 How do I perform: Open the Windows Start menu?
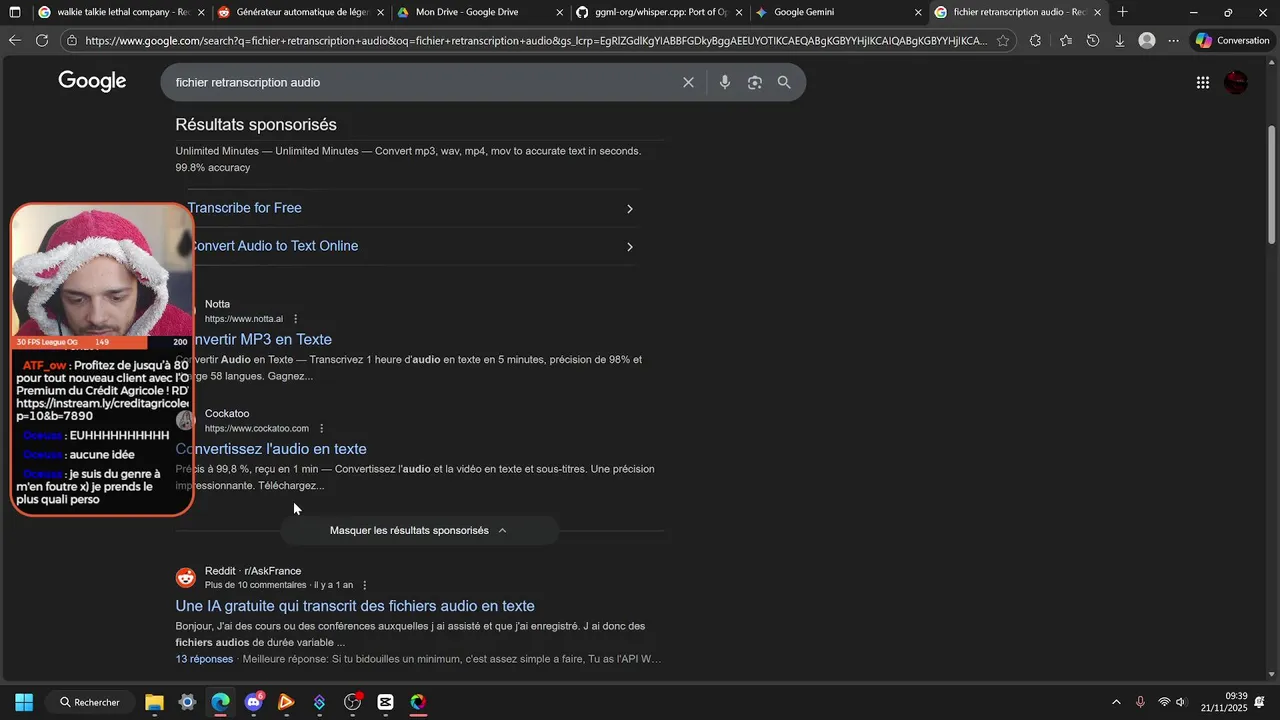pyautogui.click(x=24, y=702)
